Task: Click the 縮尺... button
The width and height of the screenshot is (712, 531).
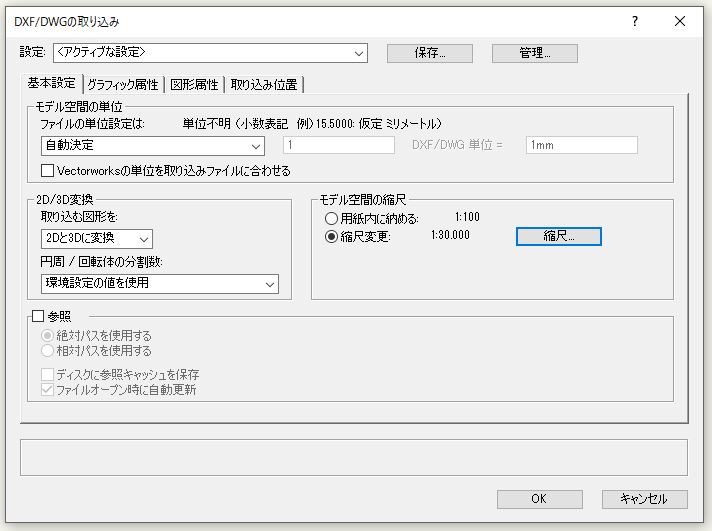Action: coord(559,236)
